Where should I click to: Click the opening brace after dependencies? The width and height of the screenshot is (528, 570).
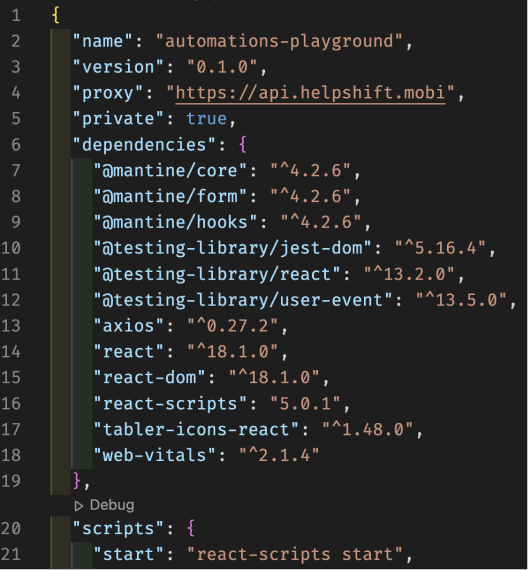243,145
